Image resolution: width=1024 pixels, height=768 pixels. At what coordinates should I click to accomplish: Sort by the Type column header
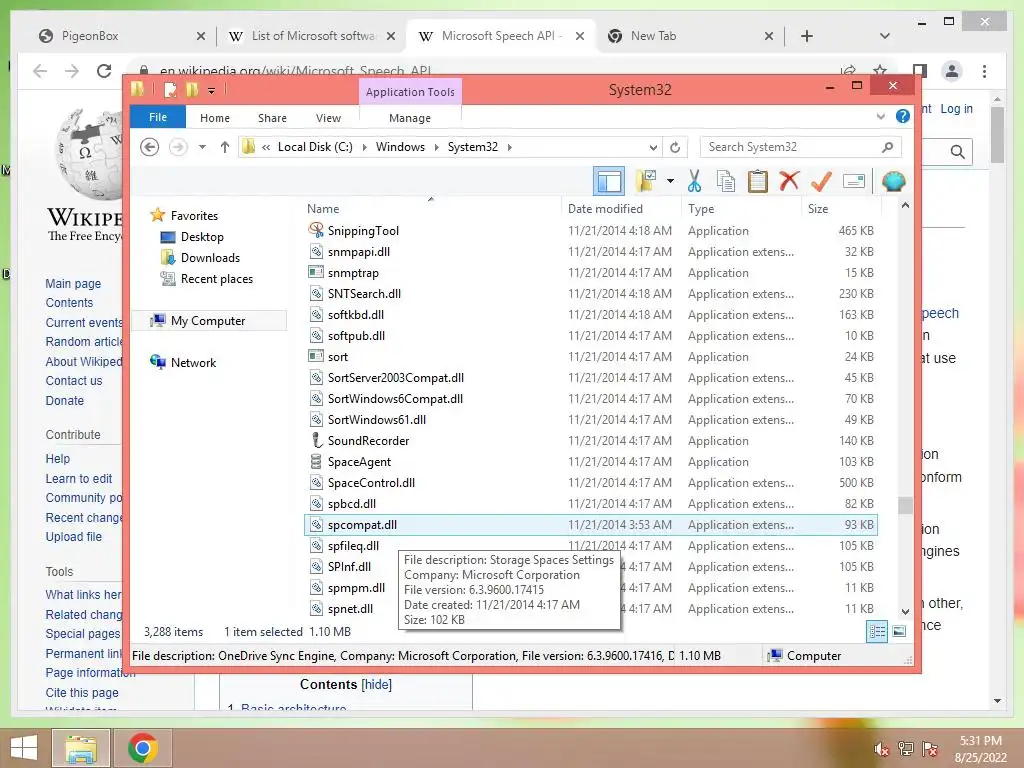701,209
